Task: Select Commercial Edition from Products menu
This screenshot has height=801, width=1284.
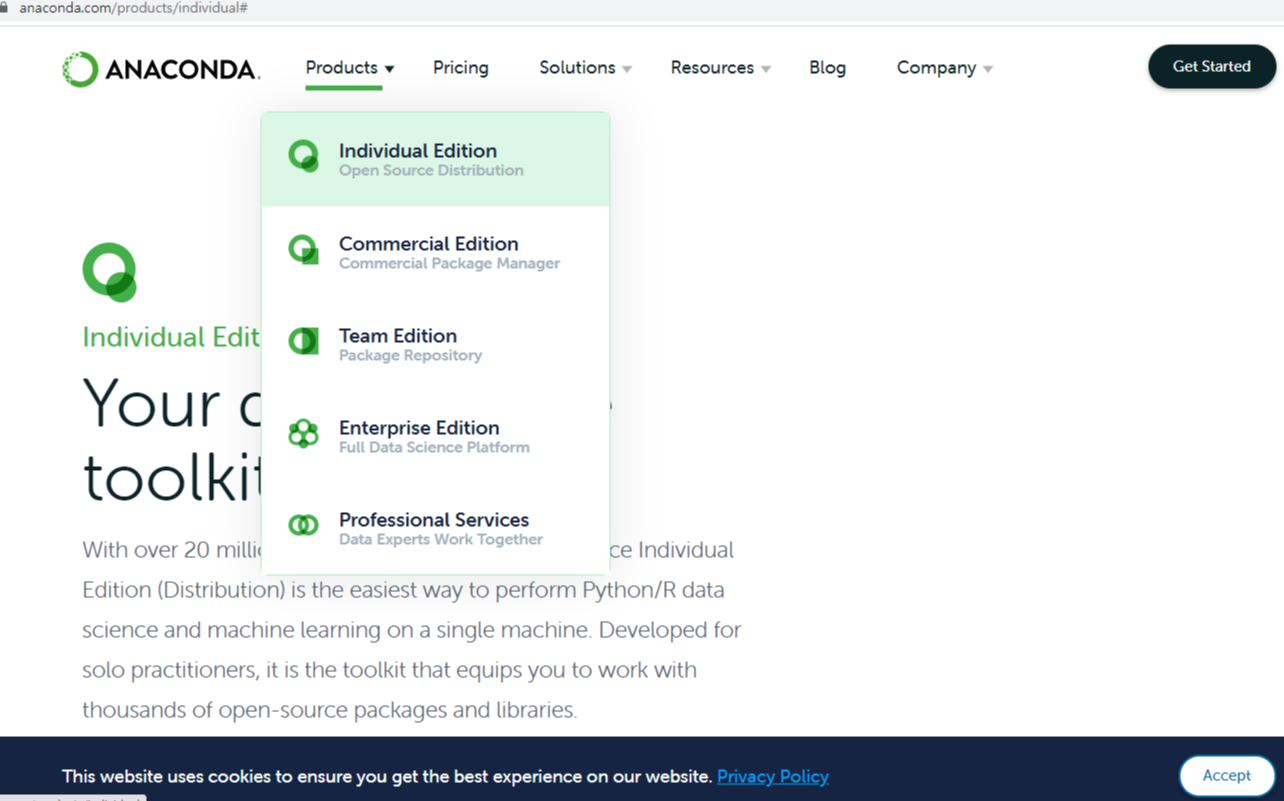Action: point(435,252)
